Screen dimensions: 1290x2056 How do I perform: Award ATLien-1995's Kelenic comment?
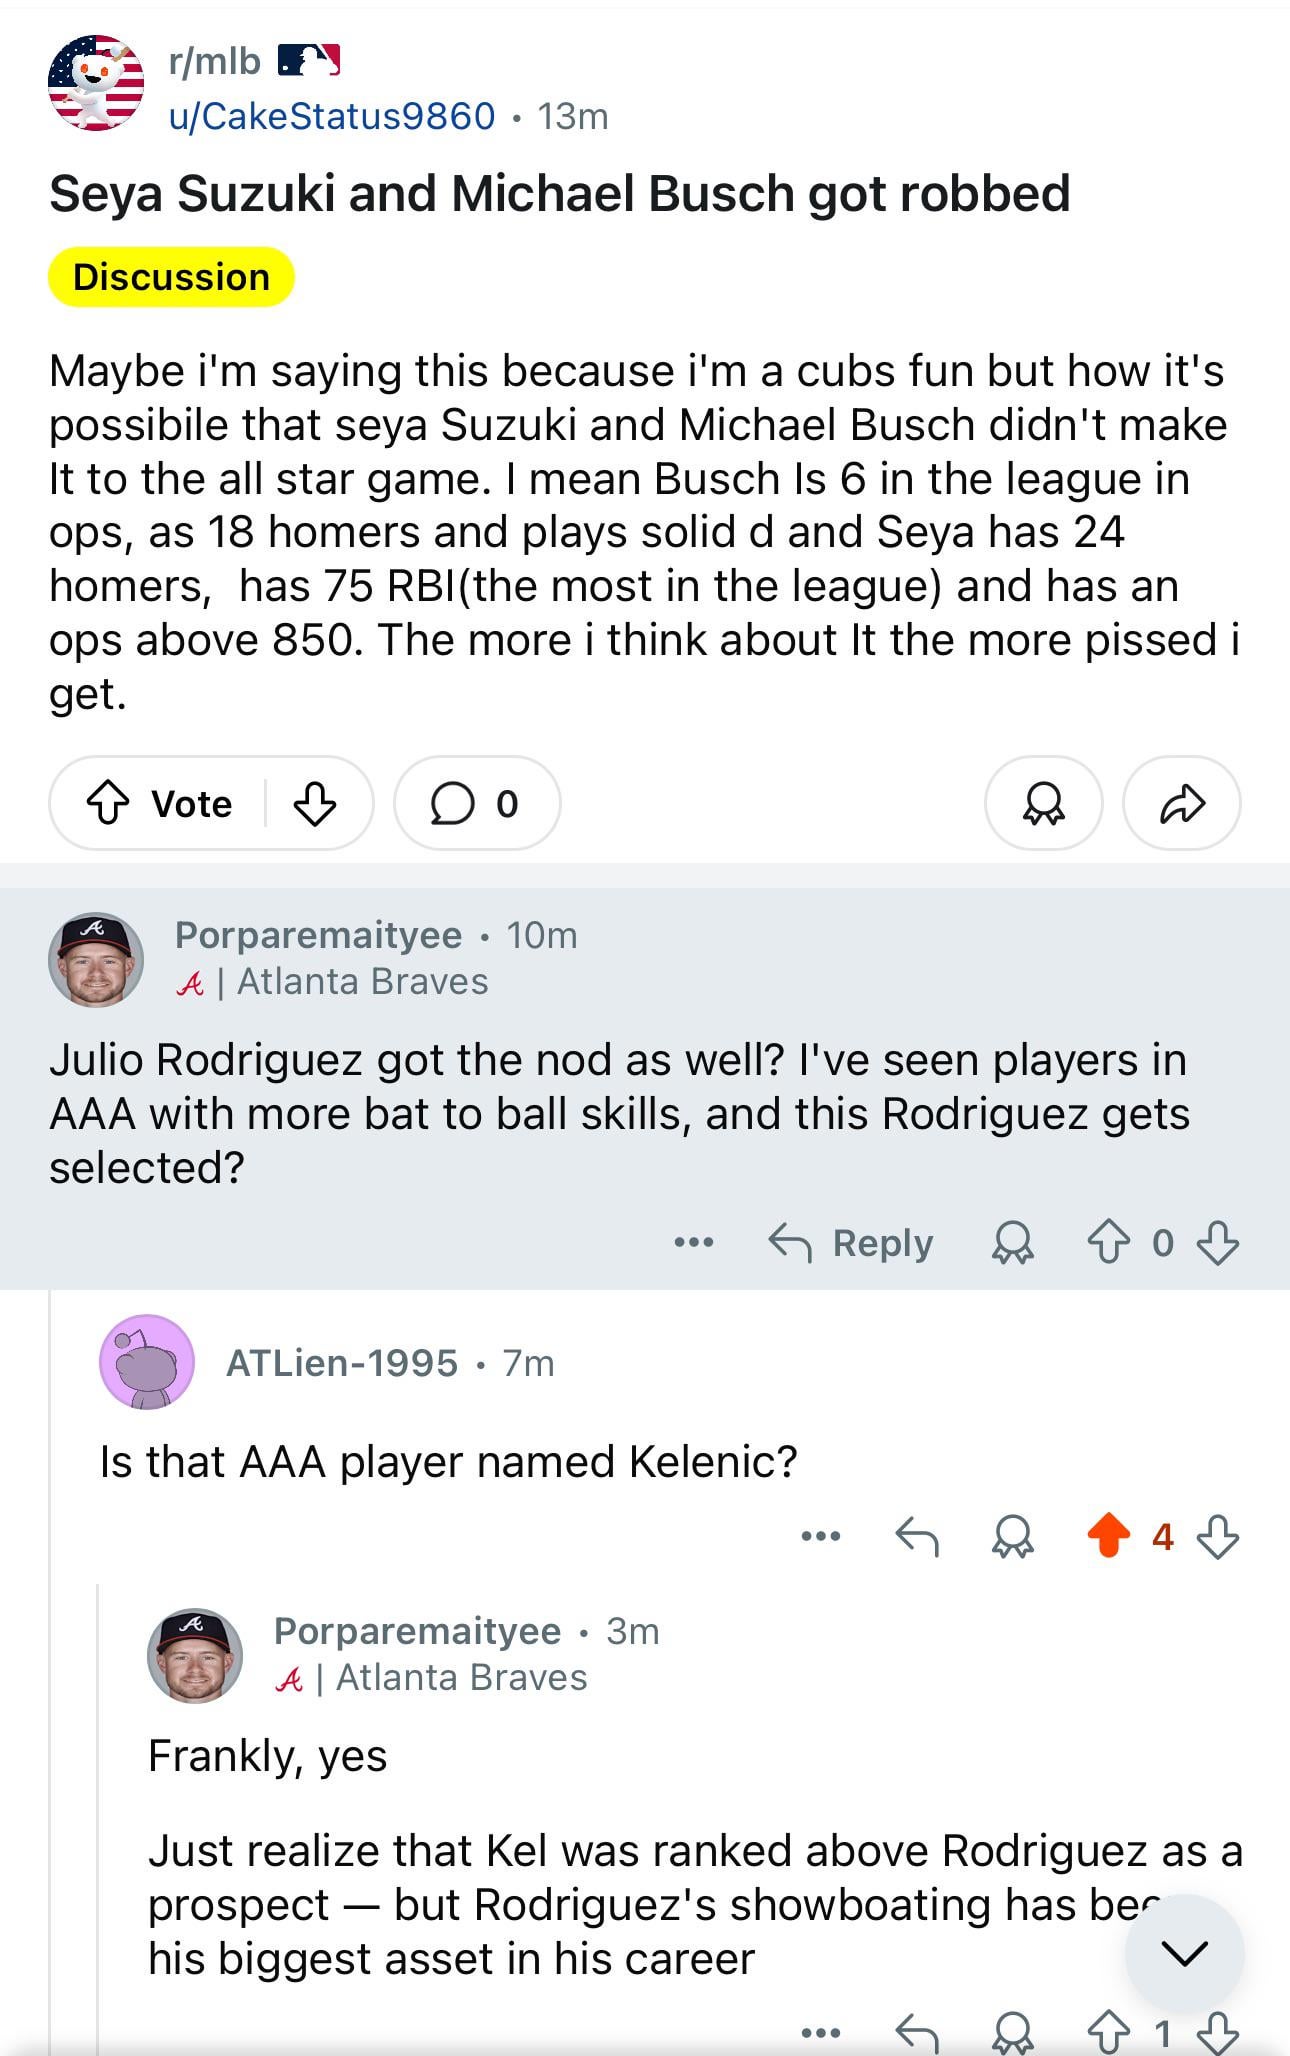click(x=1012, y=1536)
